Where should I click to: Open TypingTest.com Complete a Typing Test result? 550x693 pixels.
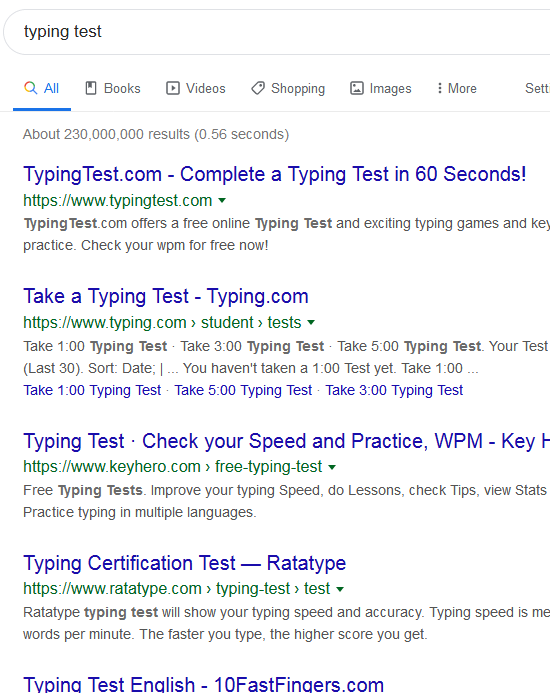click(275, 174)
